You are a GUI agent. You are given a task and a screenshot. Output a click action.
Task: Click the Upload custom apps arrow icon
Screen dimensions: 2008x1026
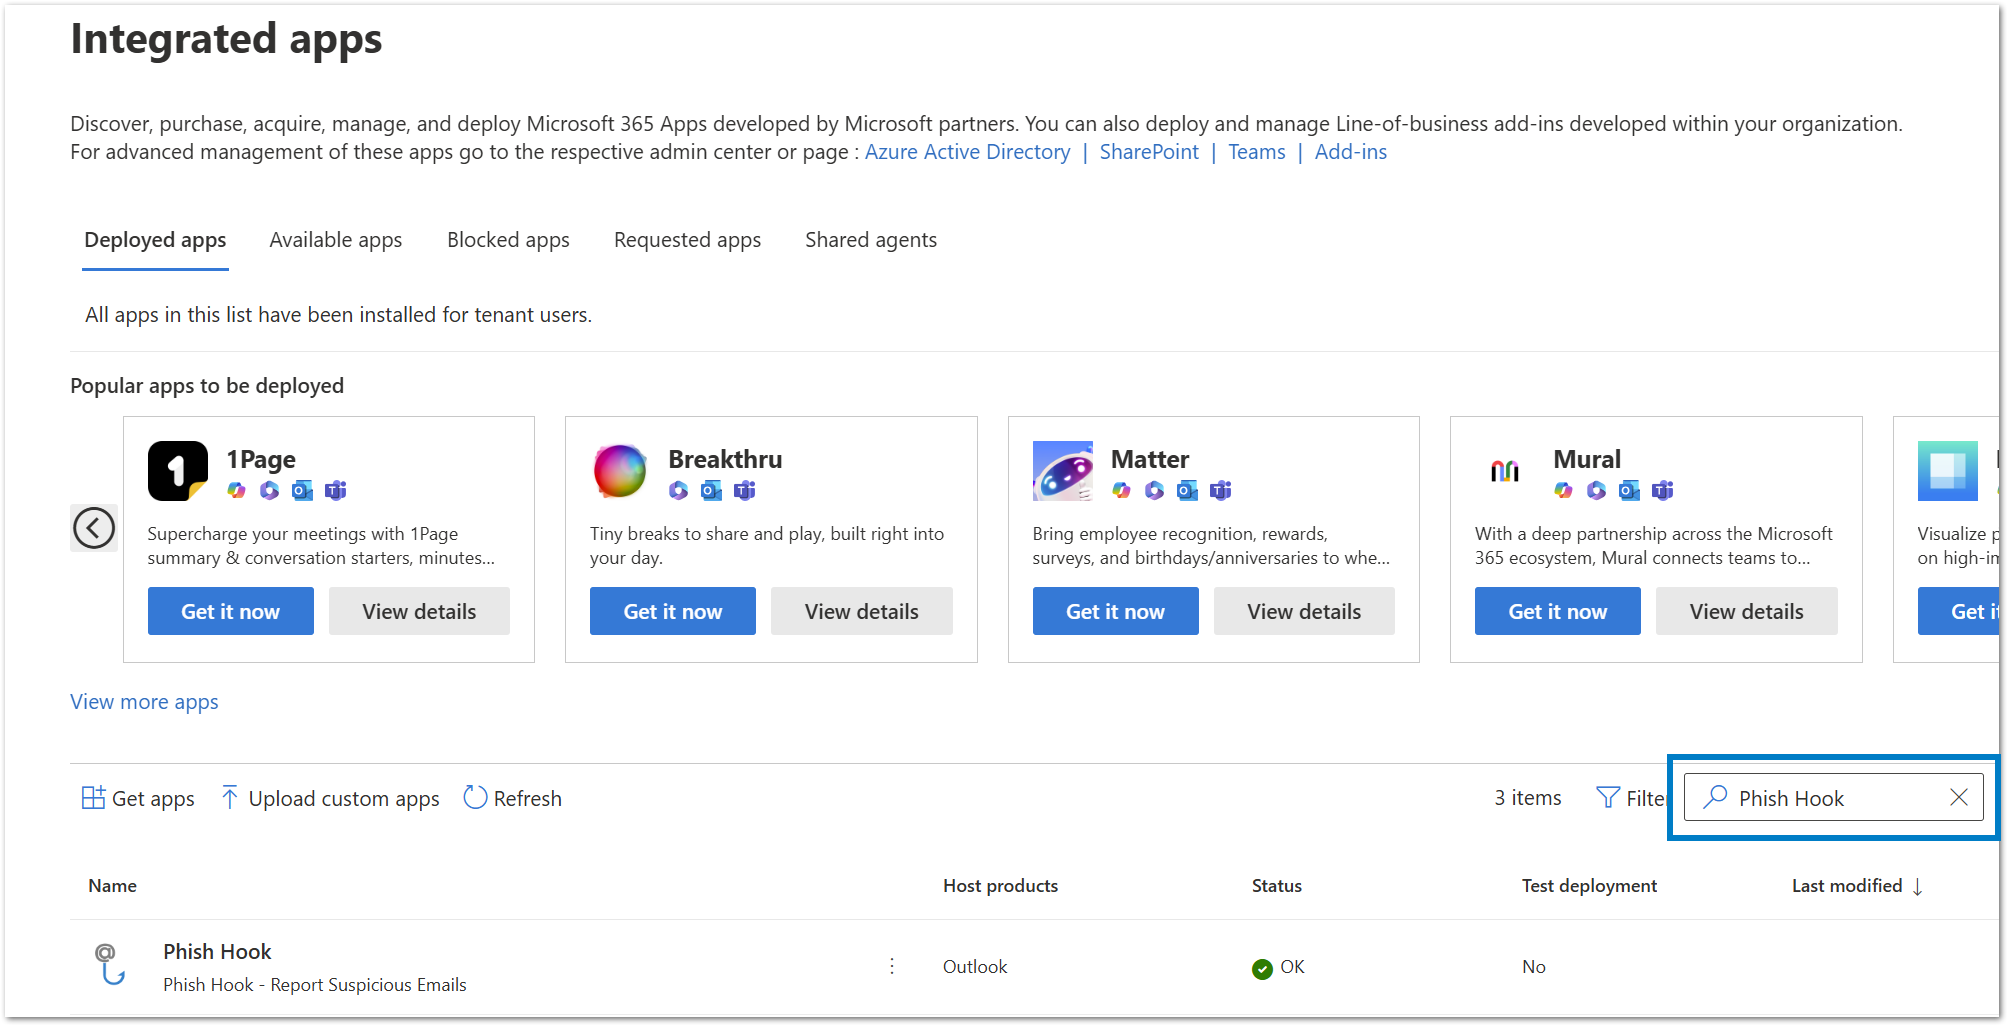[229, 797]
